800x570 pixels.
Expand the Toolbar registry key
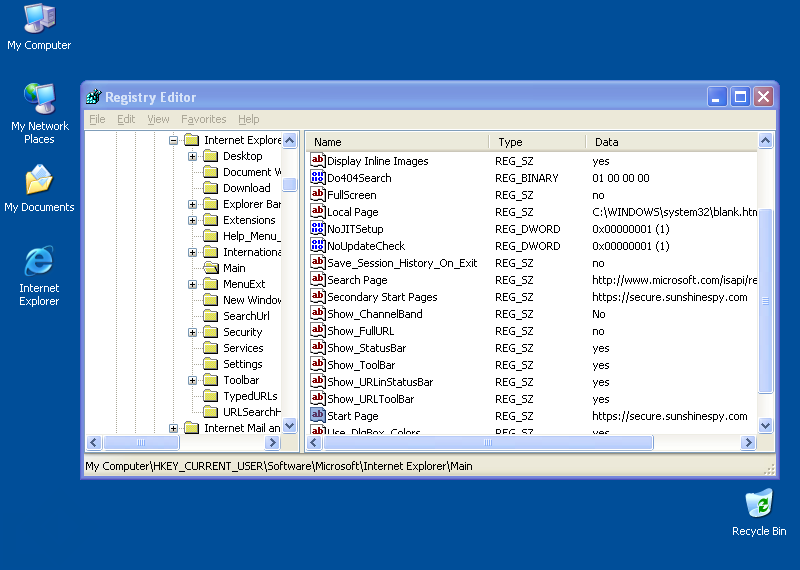pos(192,380)
